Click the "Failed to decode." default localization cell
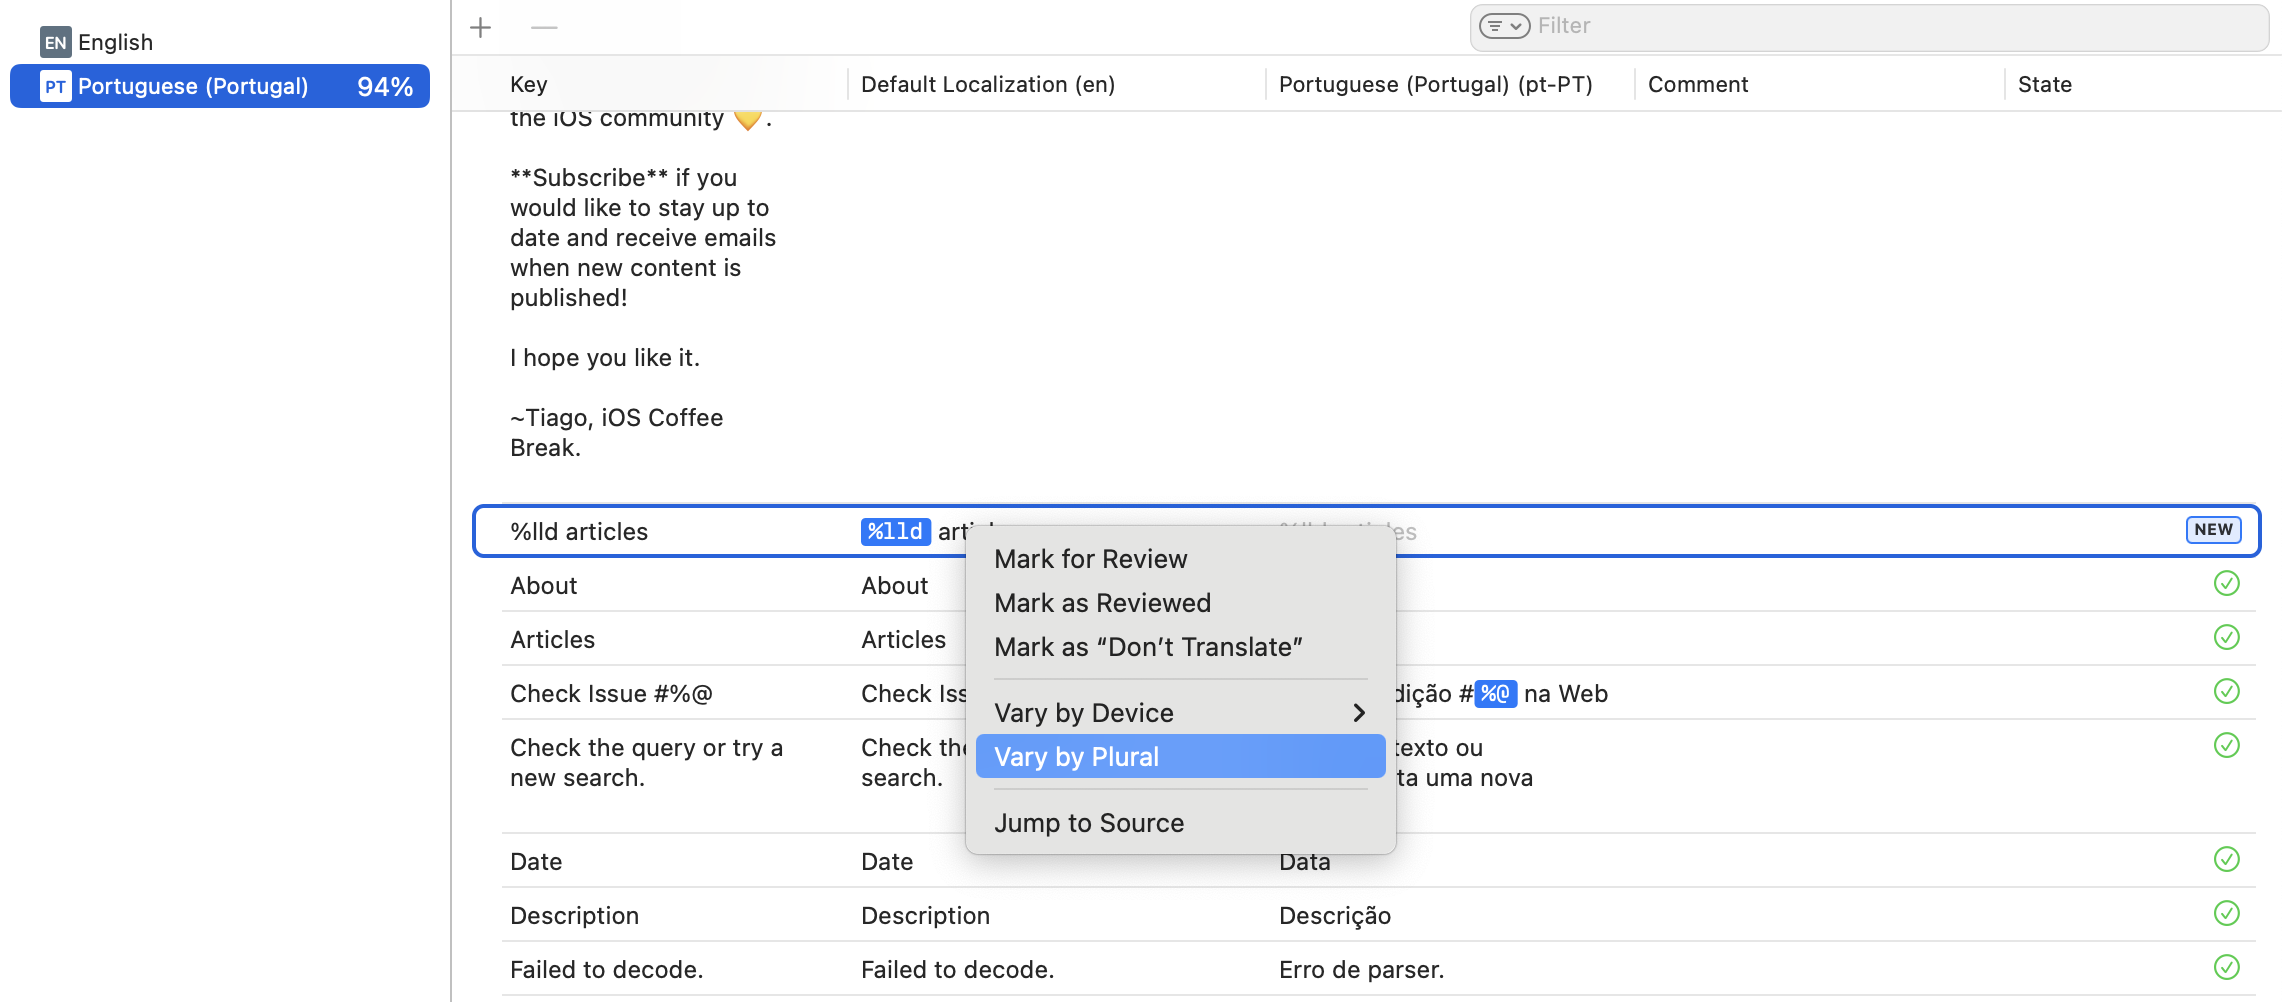This screenshot has width=2282, height=1002. [x=957, y=970]
